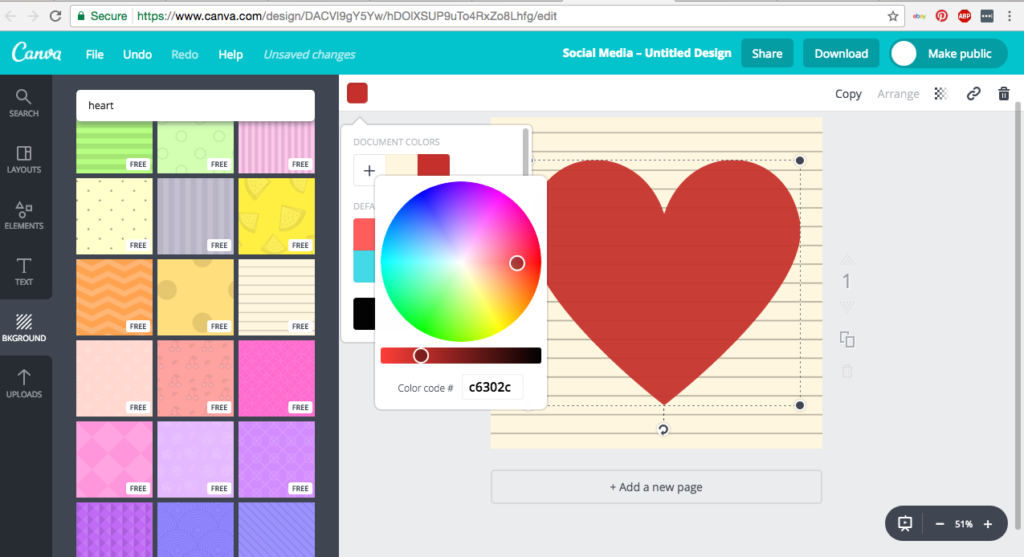The image size is (1024, 557).
Task: Delete the element with trash icon
Action: tap(1004, 94)
